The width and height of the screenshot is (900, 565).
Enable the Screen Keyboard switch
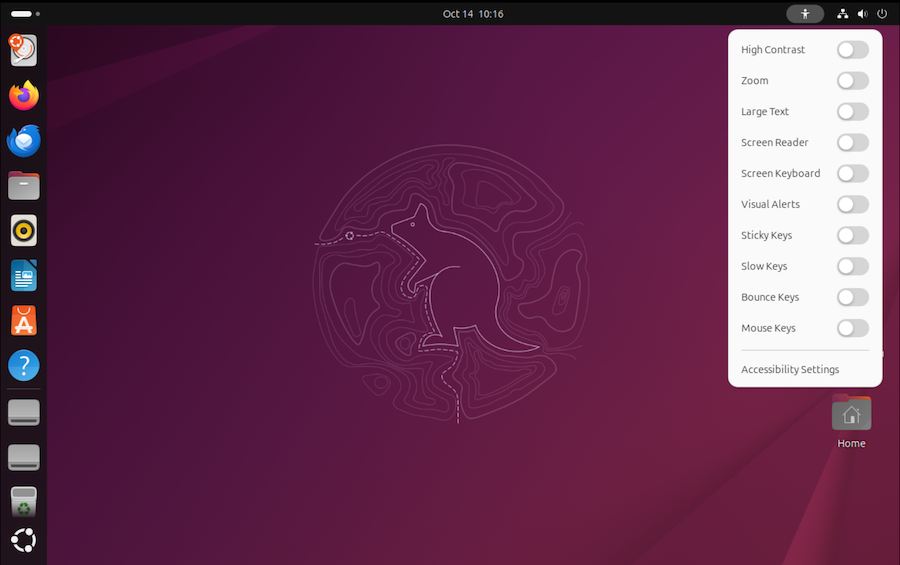coord(852,174)
